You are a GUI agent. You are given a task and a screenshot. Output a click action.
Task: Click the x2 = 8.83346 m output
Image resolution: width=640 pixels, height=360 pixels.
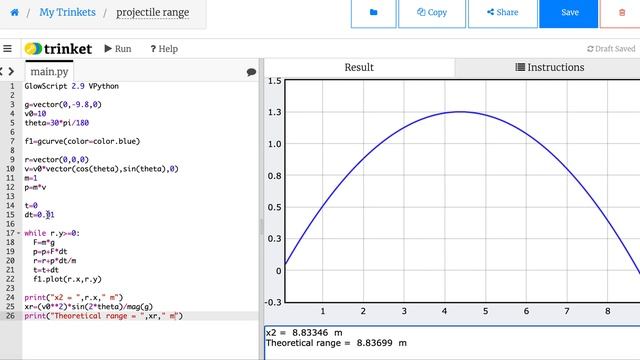pyautogui.click(x=304, y=333)
